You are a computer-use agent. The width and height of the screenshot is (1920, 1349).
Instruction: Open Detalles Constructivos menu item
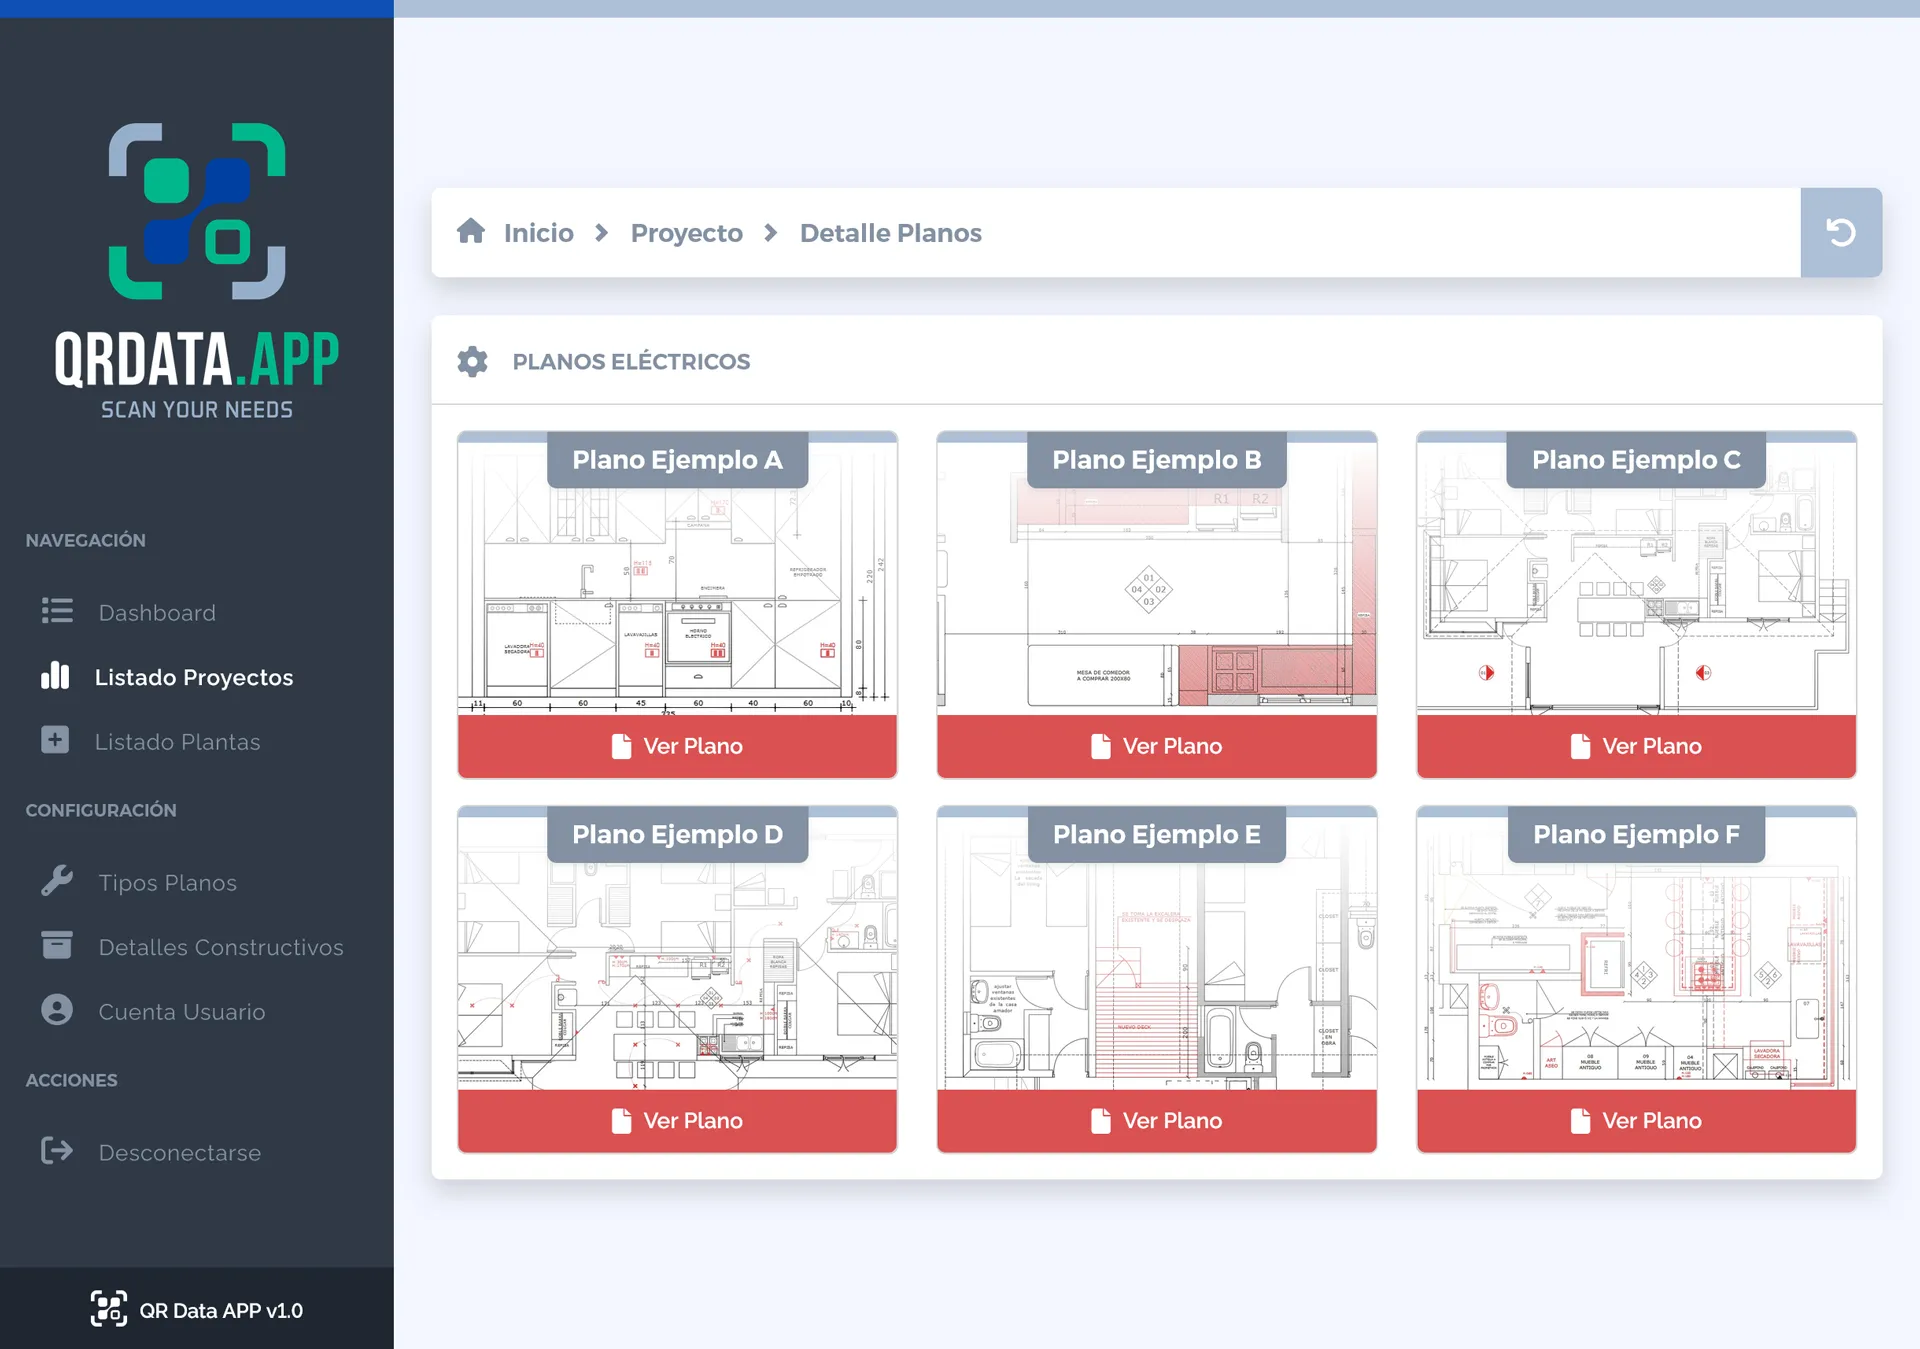coord(220,947)
